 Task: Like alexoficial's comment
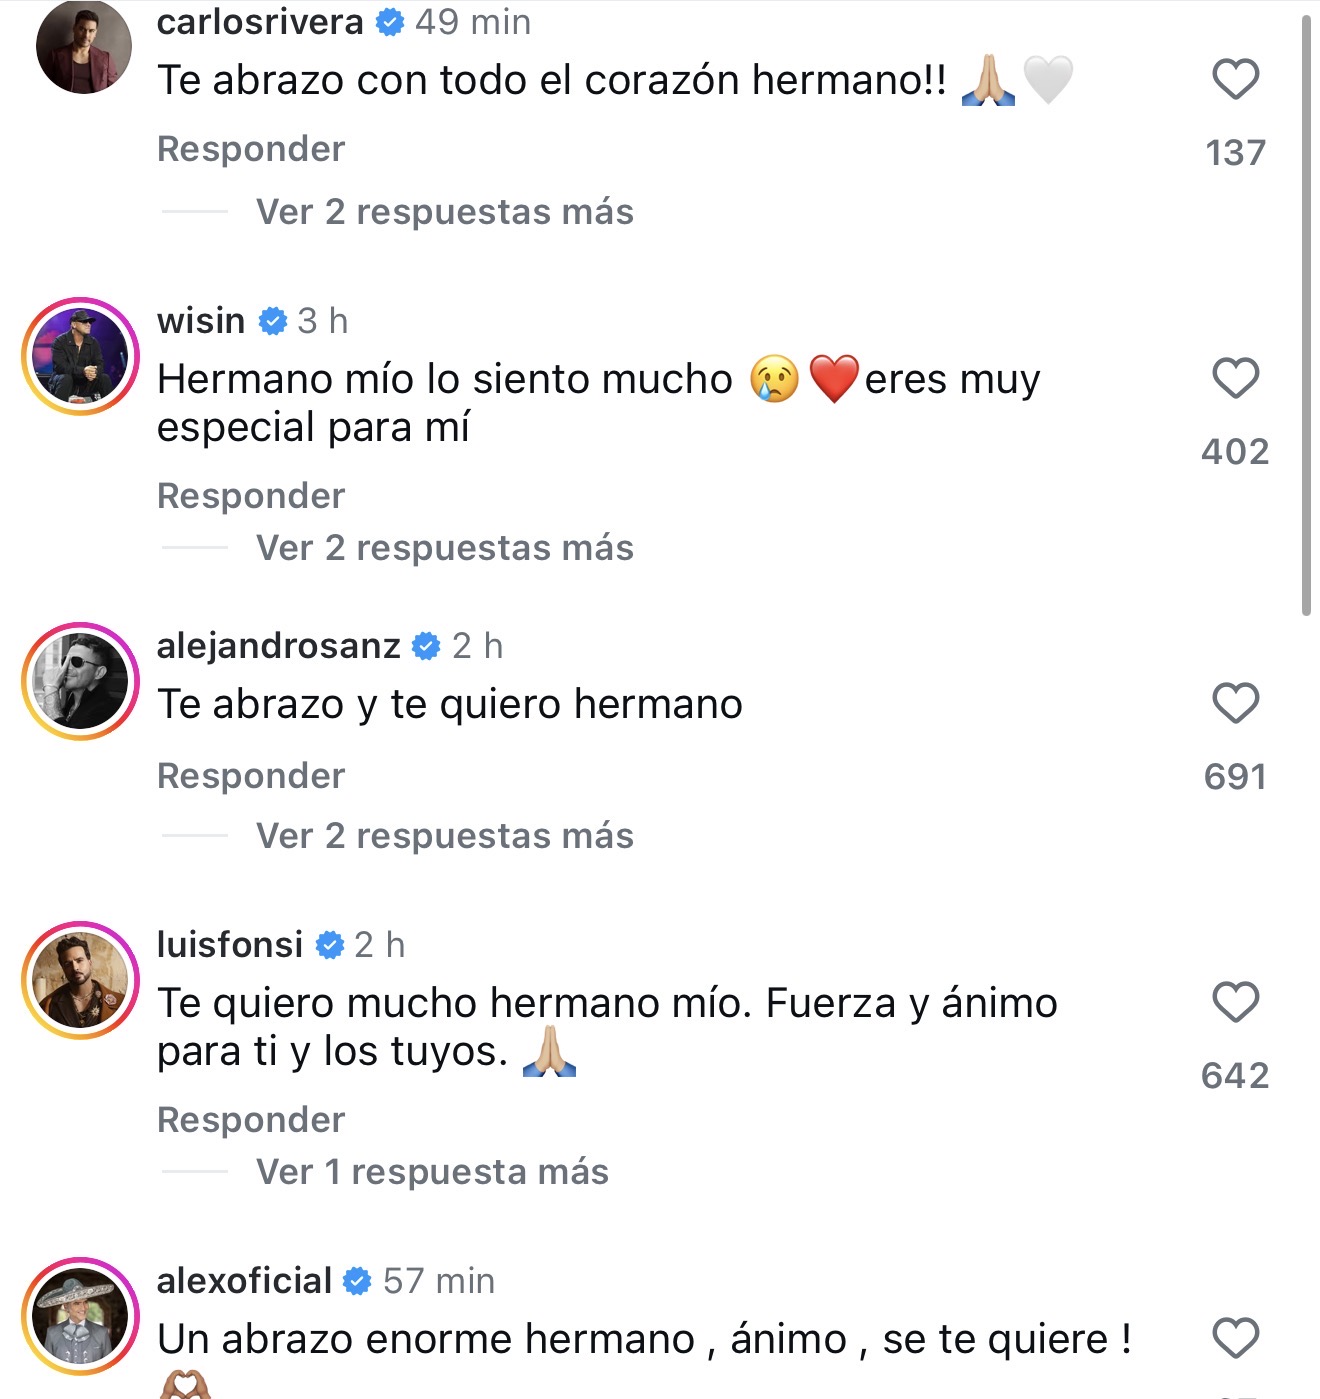[1235, 1339]
